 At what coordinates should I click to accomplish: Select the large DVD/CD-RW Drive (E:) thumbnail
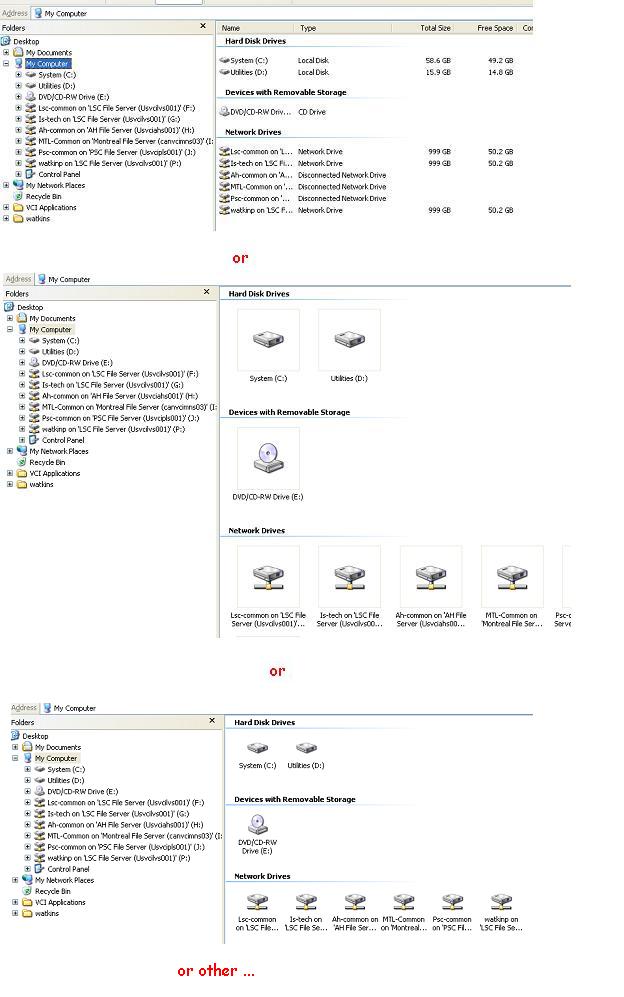click(268, 458)
